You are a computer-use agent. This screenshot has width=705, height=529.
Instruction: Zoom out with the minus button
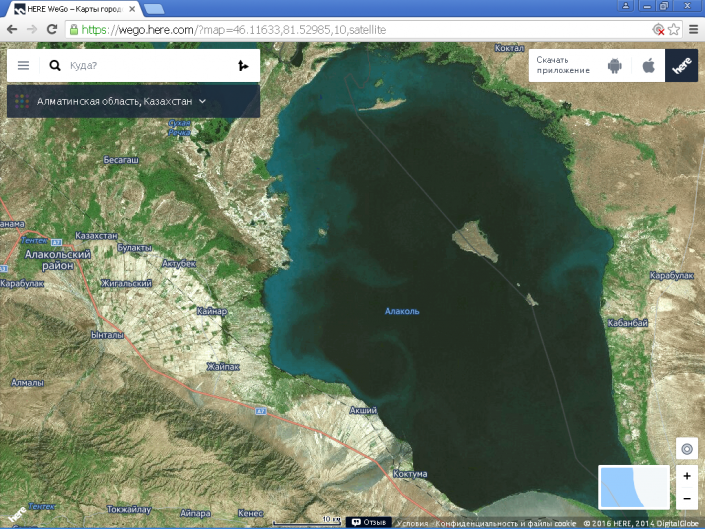(x=686, y=498)
